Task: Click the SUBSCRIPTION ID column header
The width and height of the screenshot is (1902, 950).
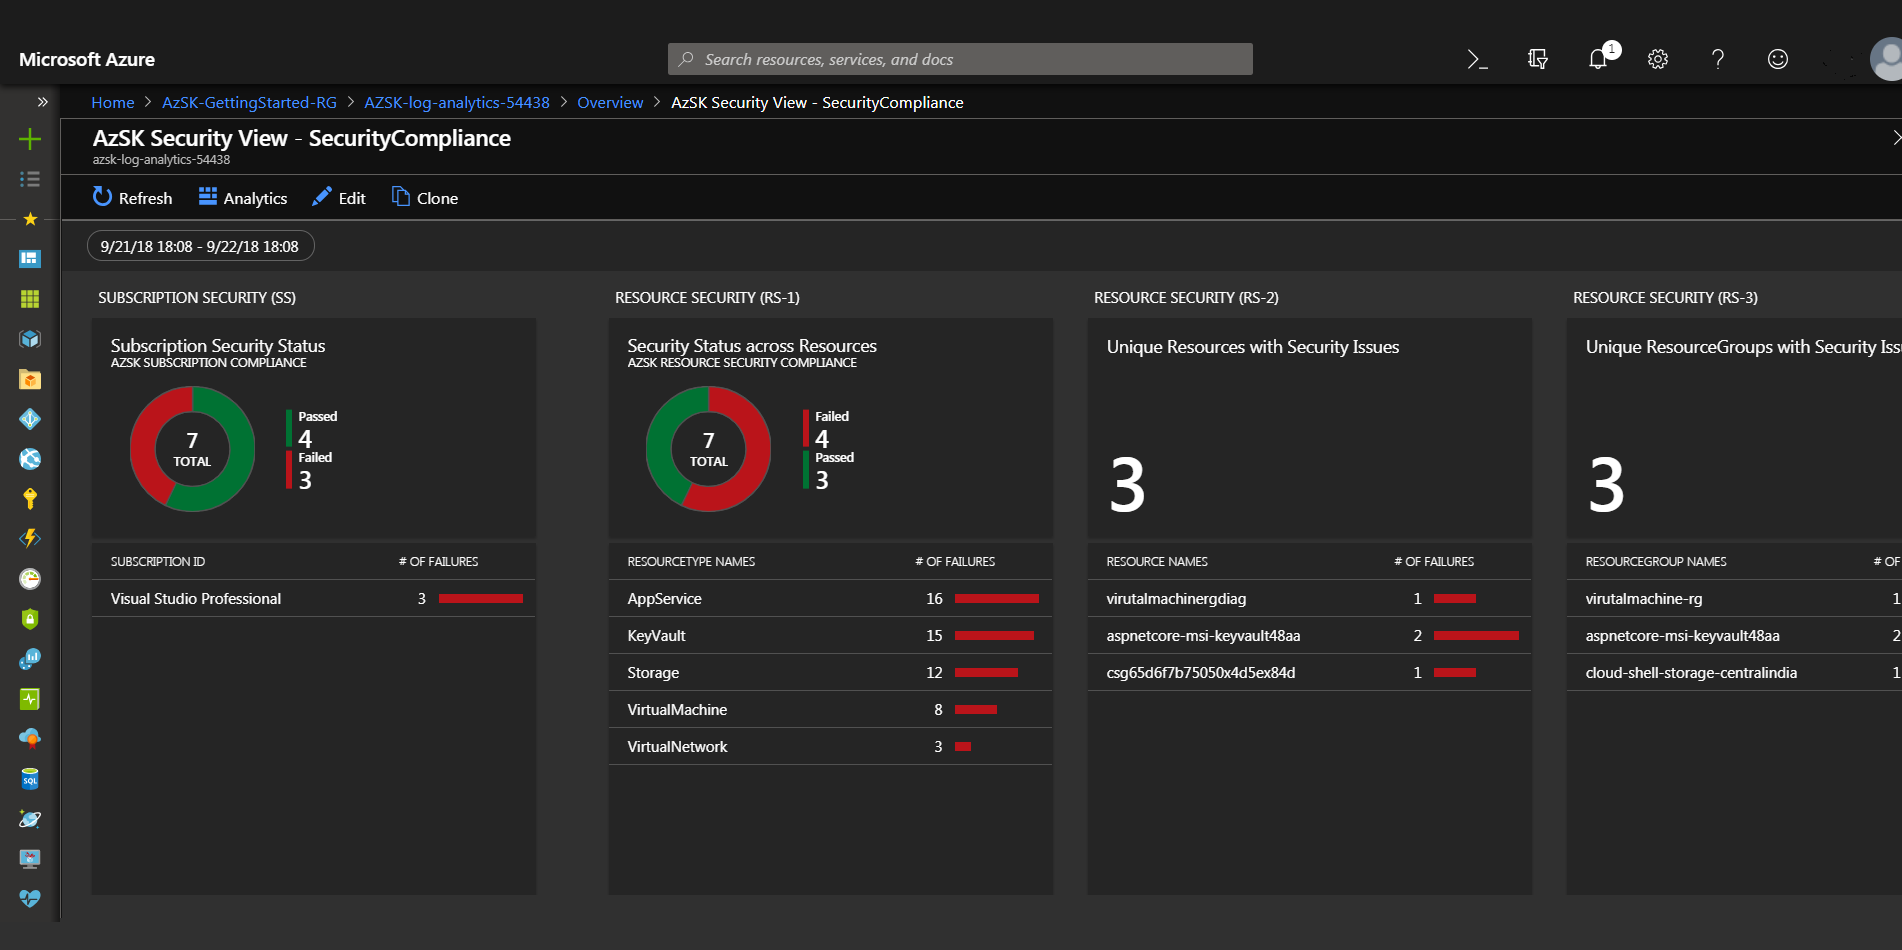Action: click(x=158, y=562)
